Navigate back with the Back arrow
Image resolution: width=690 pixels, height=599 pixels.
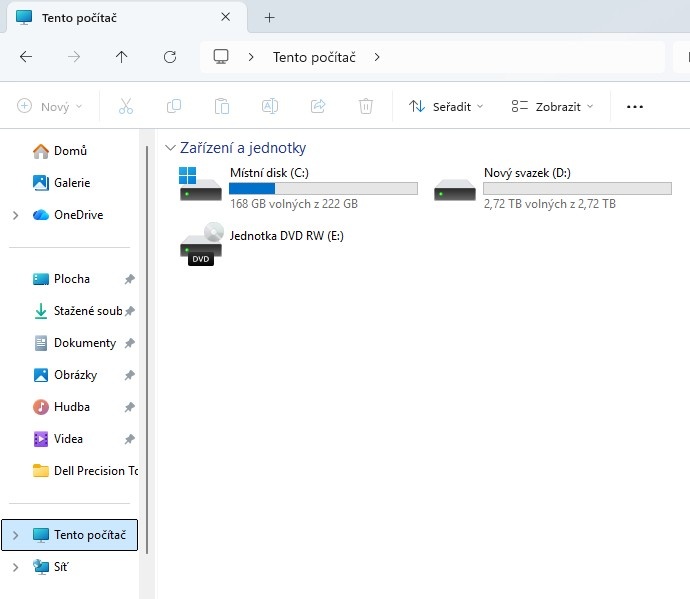[x=26, y=57]
